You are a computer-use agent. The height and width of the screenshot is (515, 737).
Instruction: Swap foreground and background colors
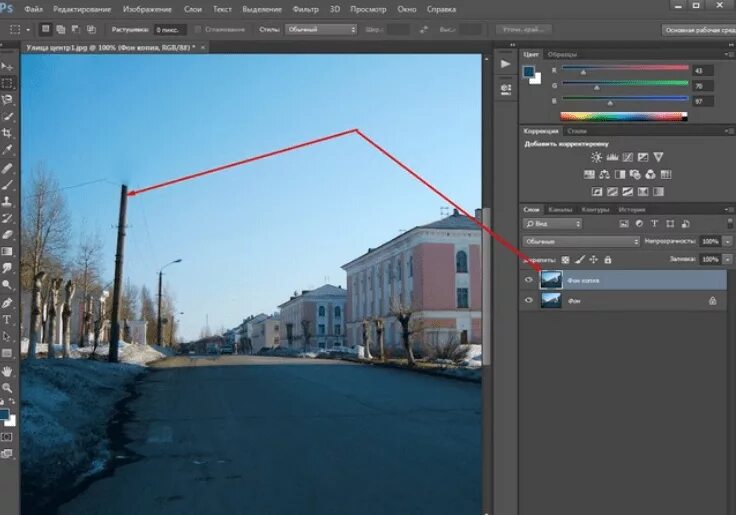click(x=11, y=402)
